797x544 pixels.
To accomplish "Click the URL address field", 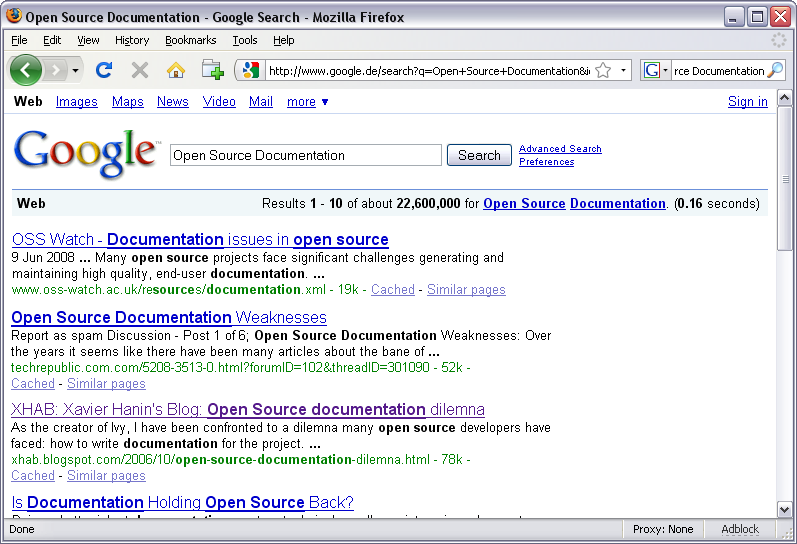I will (430, 71).
